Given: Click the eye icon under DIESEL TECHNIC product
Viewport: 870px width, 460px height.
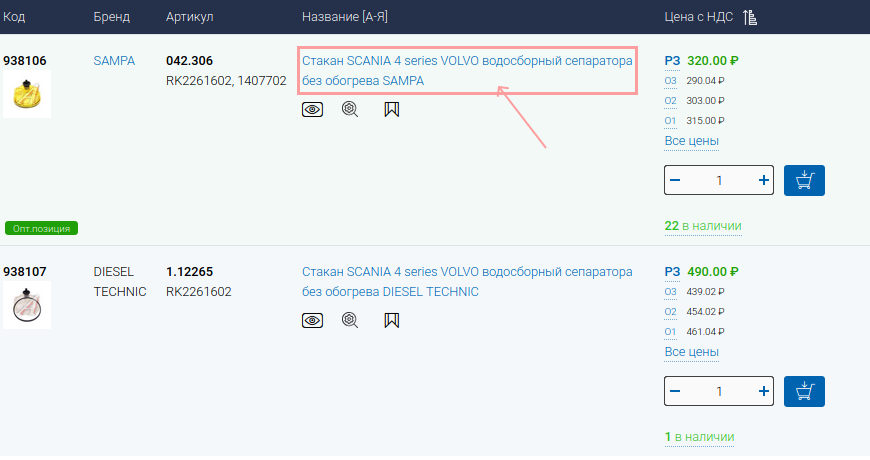Looking at the screenshot, I should pos(312,320).
